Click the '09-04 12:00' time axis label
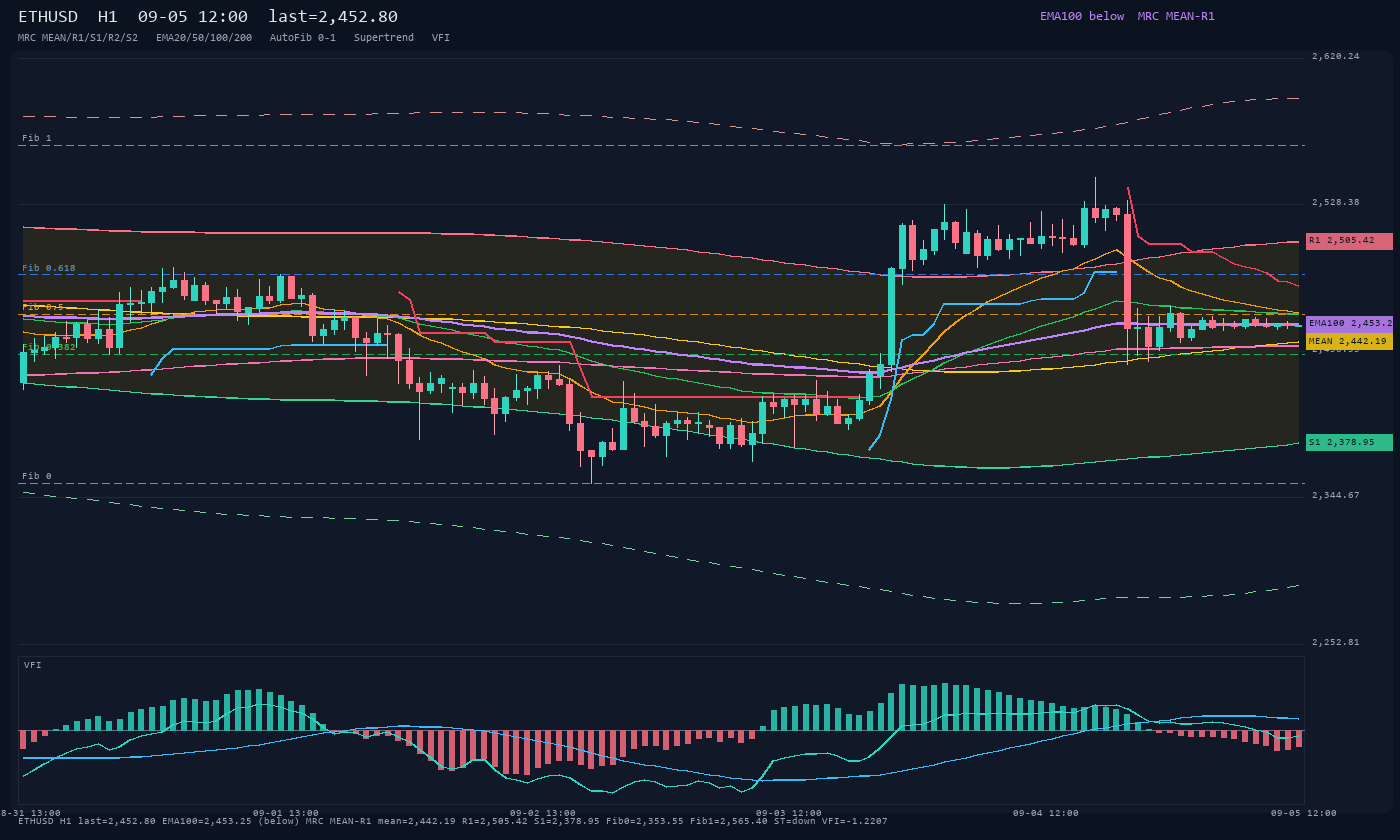The height and width of the screenshot is (840, 1400). [1046, 813]
